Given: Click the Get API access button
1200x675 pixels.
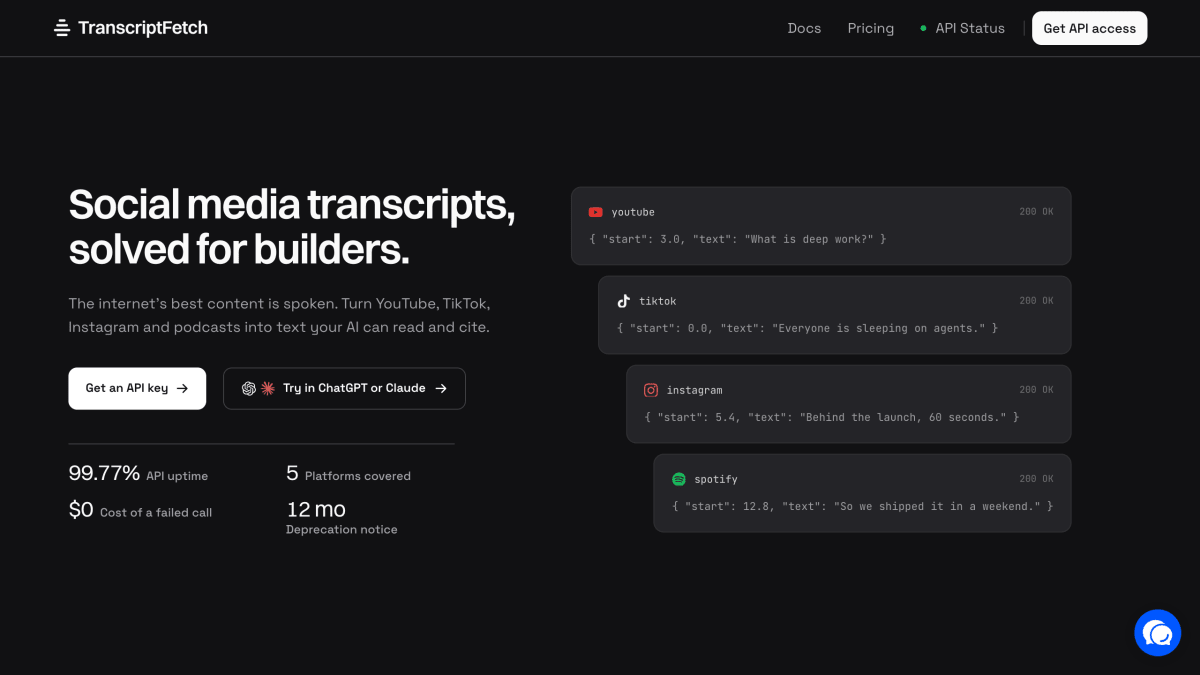Looking at the screenshot, I should 1090,28.
